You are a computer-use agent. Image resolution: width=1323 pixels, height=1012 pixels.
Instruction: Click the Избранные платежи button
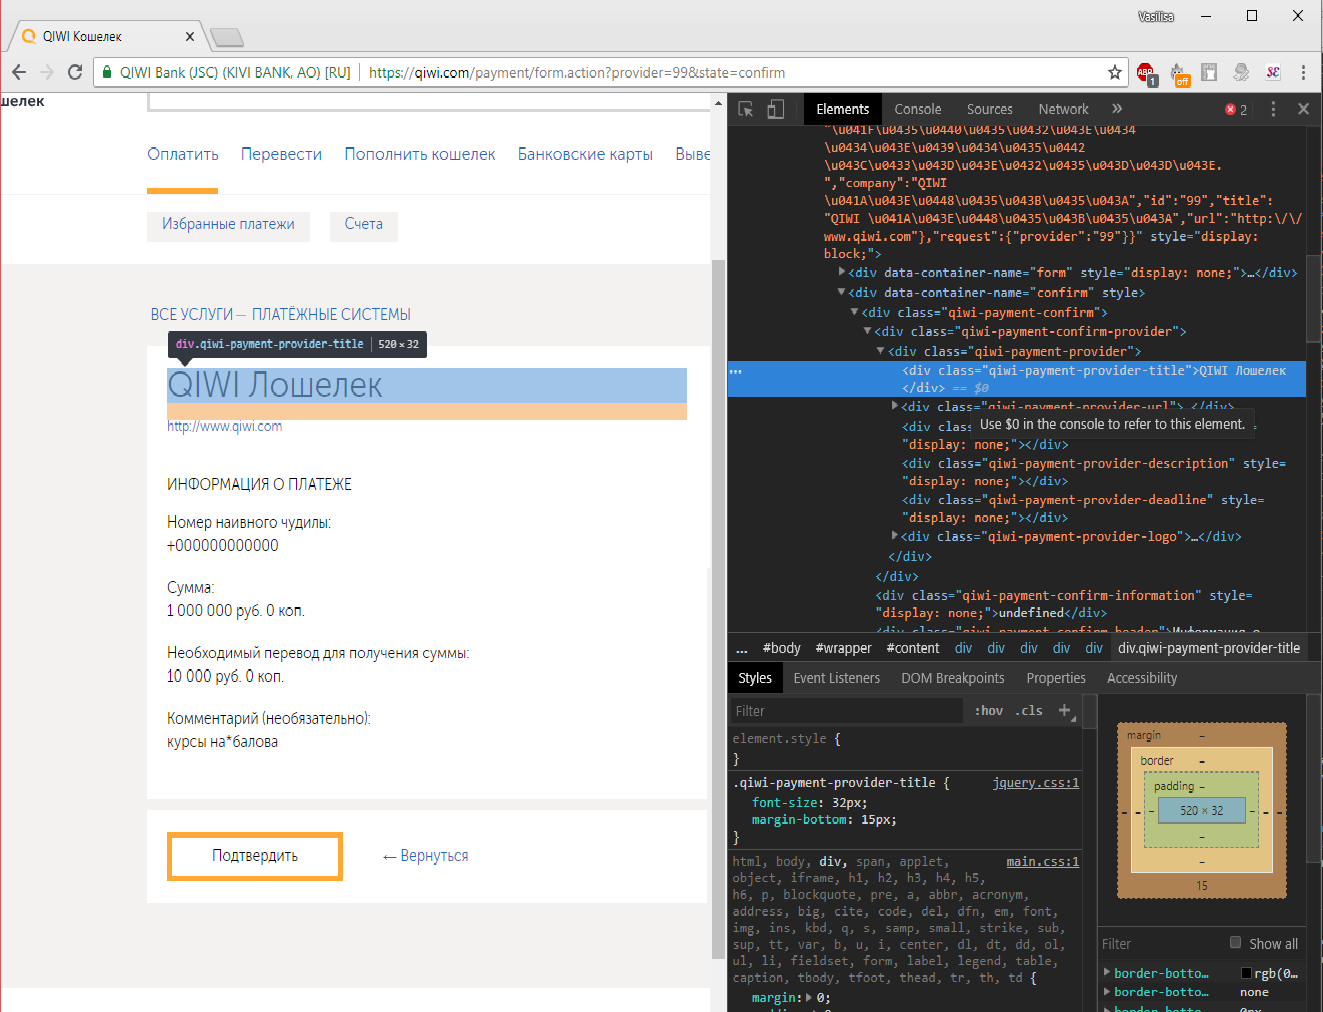pos(228,224)
